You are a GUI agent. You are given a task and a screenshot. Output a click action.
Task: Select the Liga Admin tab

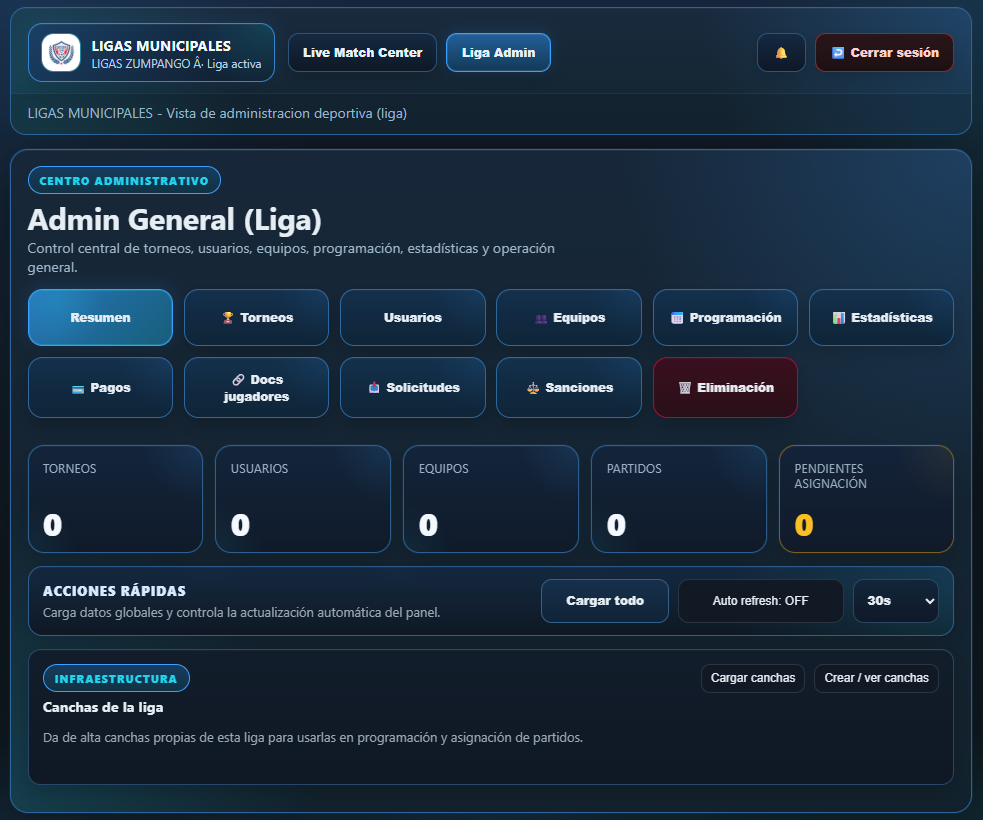tap(498, 52)
